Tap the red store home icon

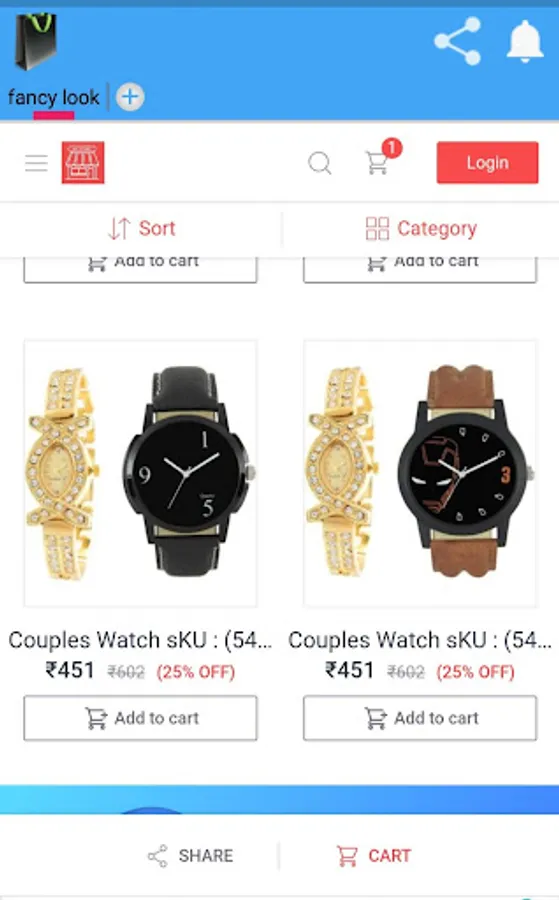(x=83, y=162)
